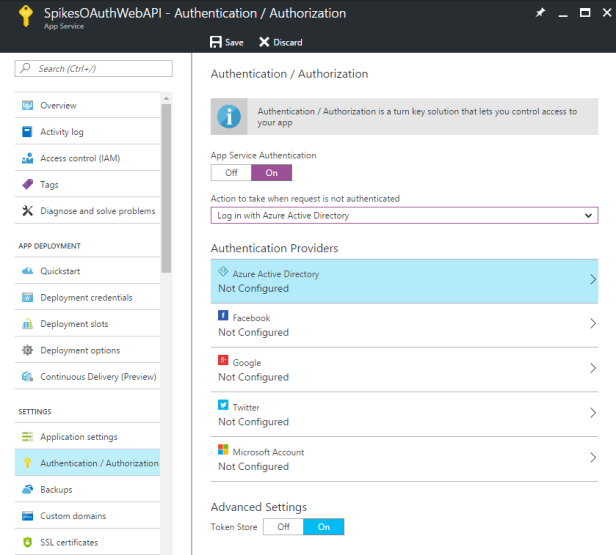This screenshot has height=555, width=616.
Task: Switch Token Store to Off
Action: coord(283,527)
